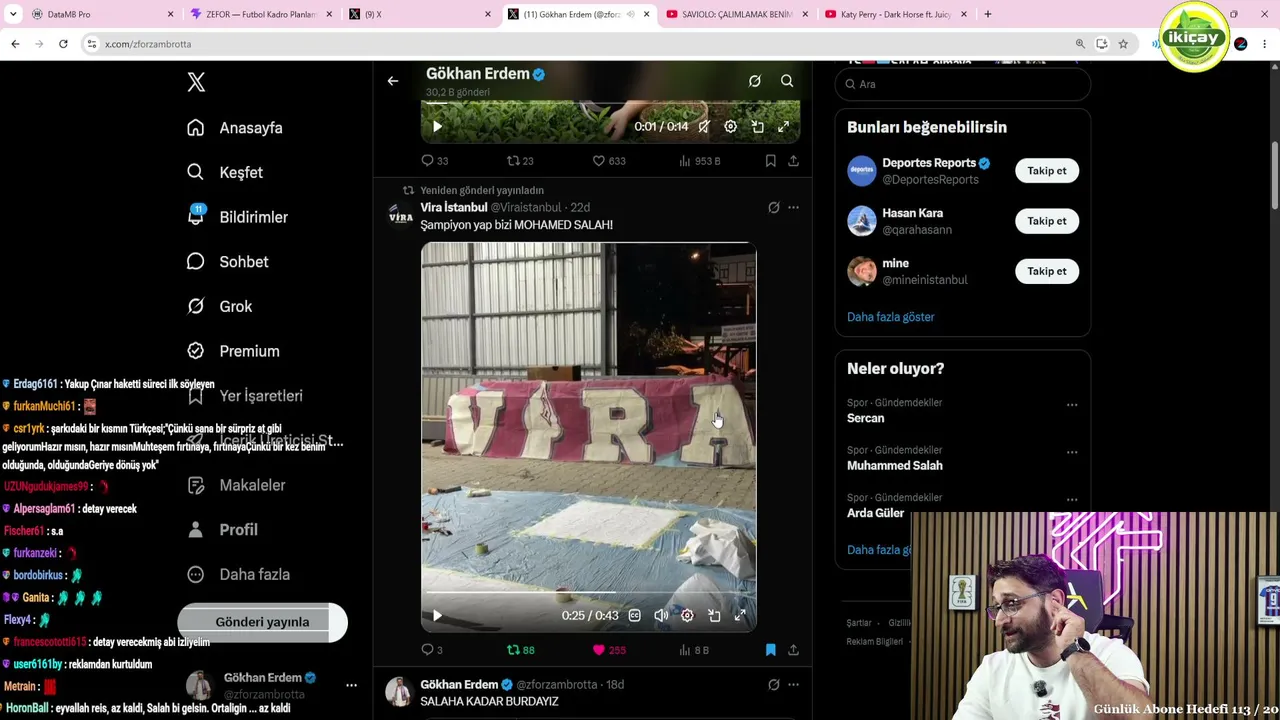View analytics for the 953 B views post
1280x720 pixels.
click(x=700, y=161)
